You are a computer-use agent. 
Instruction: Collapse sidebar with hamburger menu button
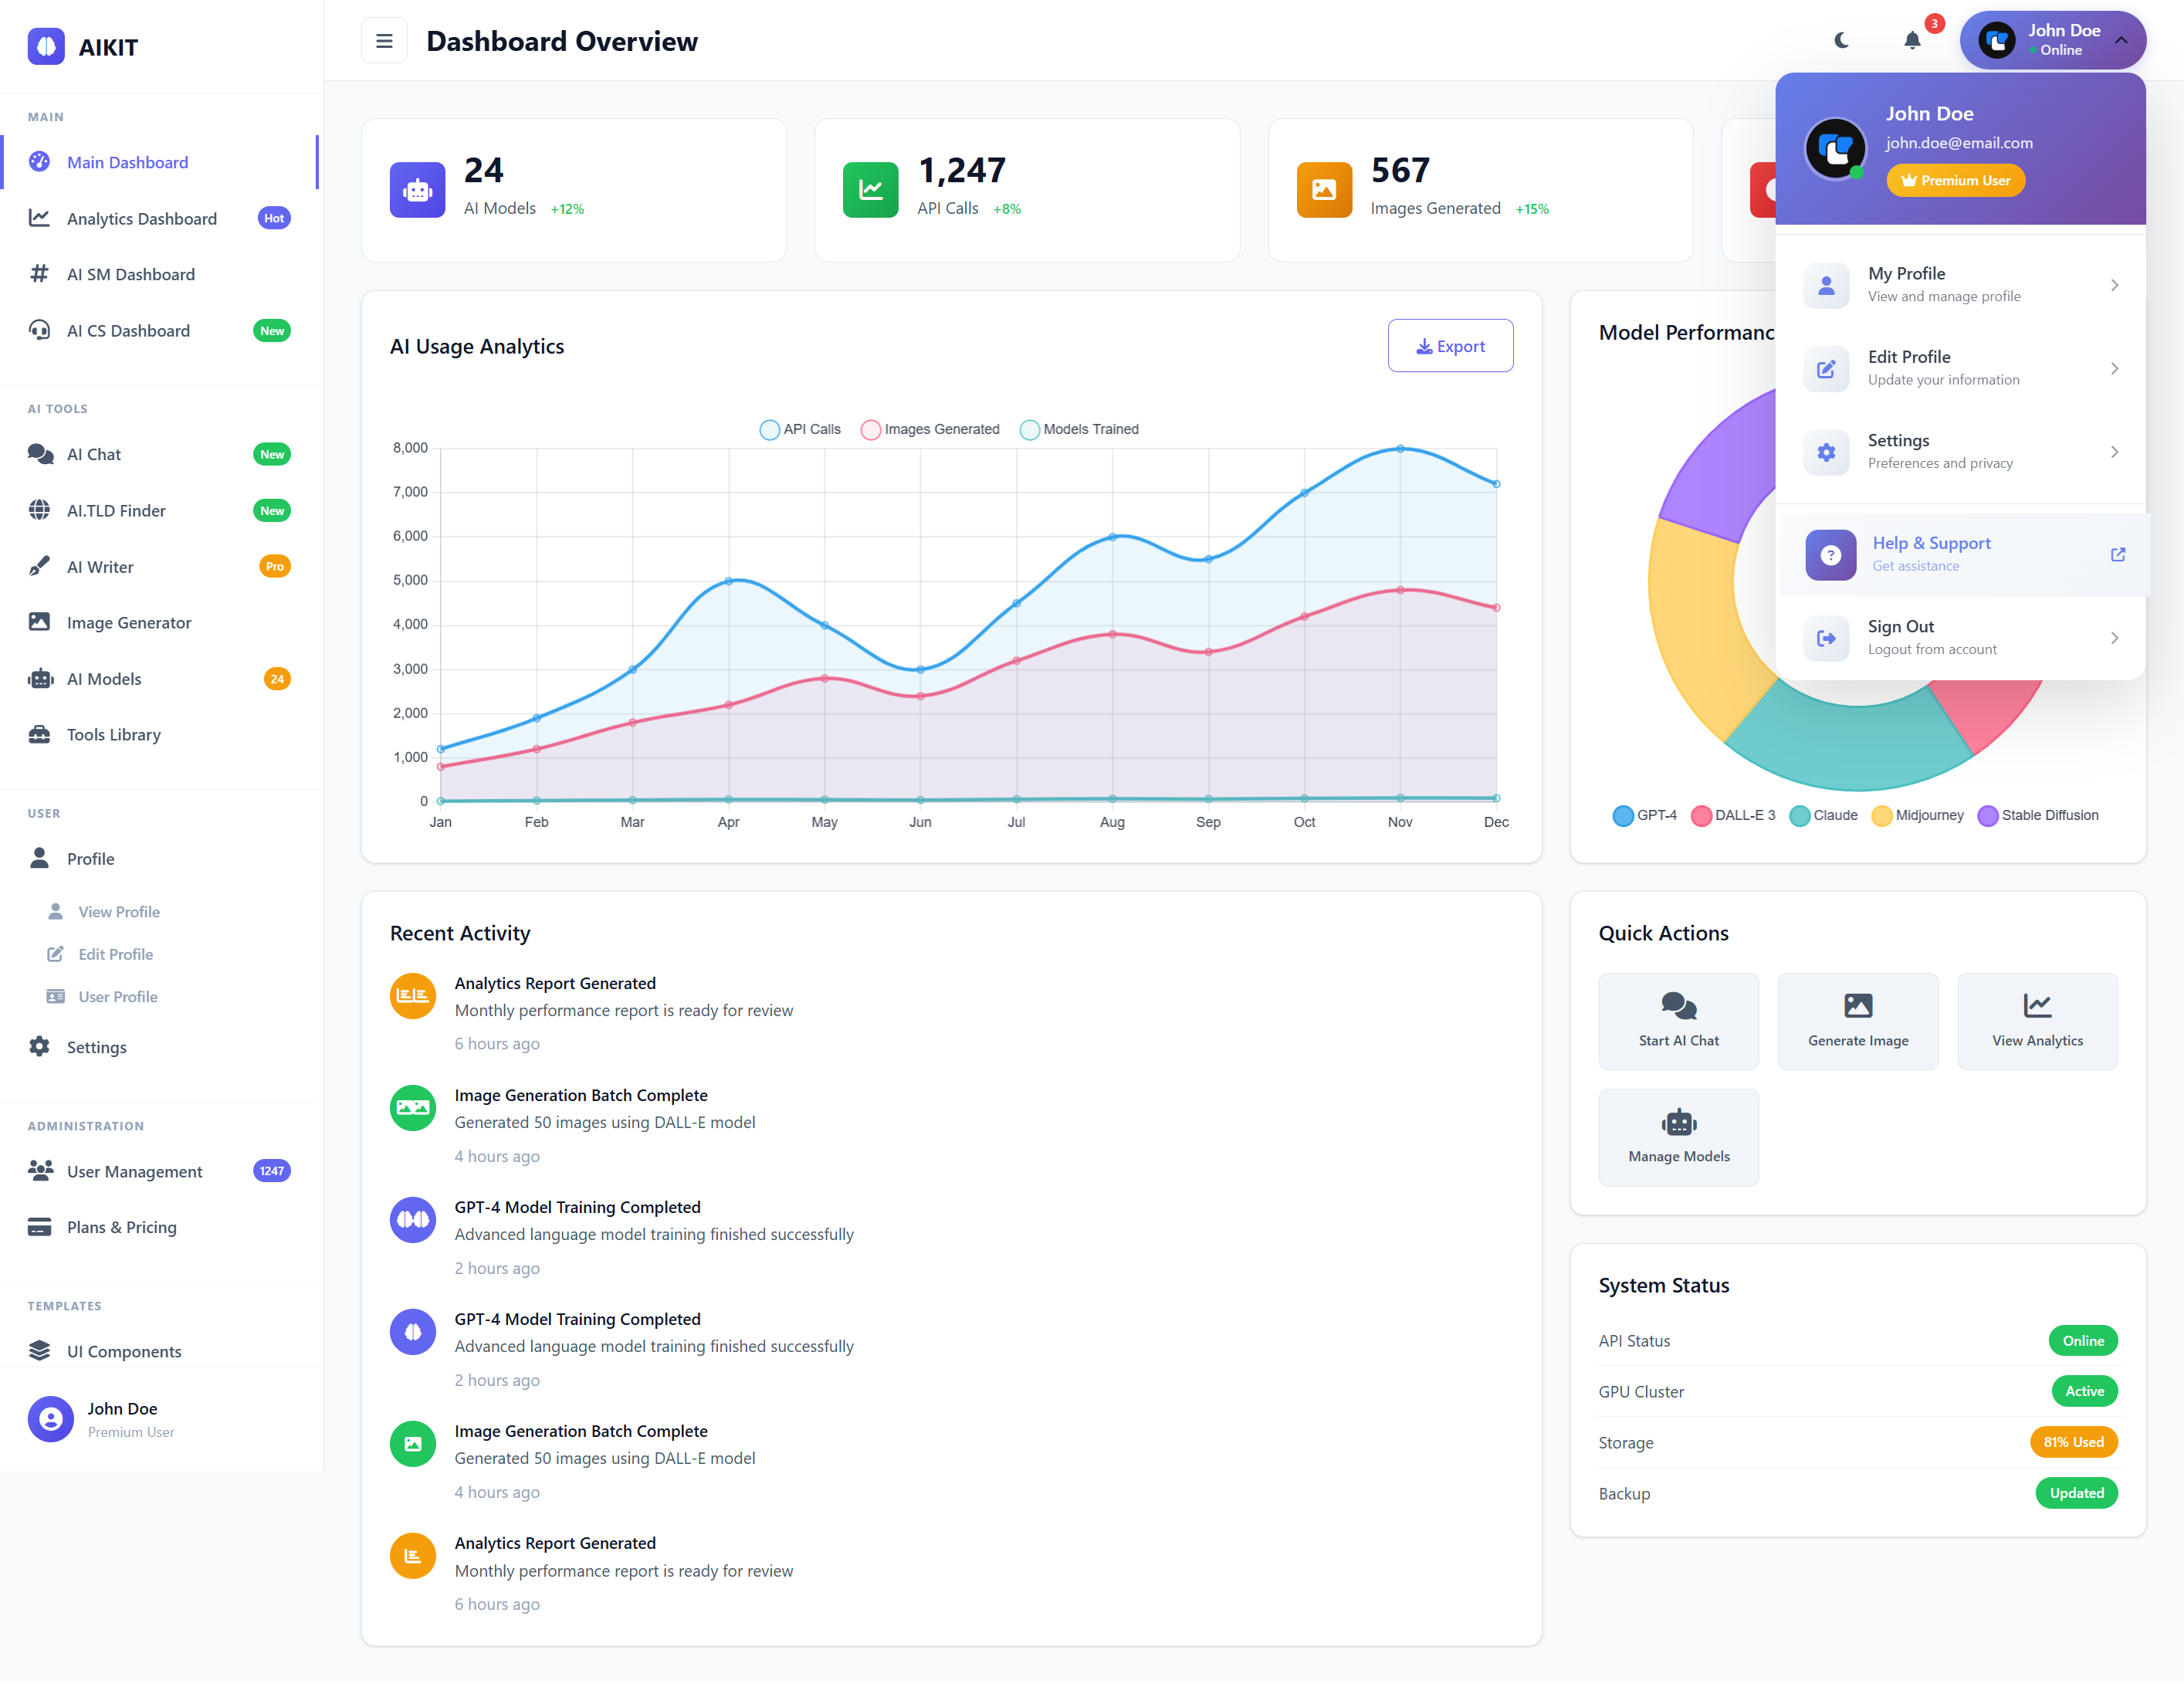[x=384, y=41]
